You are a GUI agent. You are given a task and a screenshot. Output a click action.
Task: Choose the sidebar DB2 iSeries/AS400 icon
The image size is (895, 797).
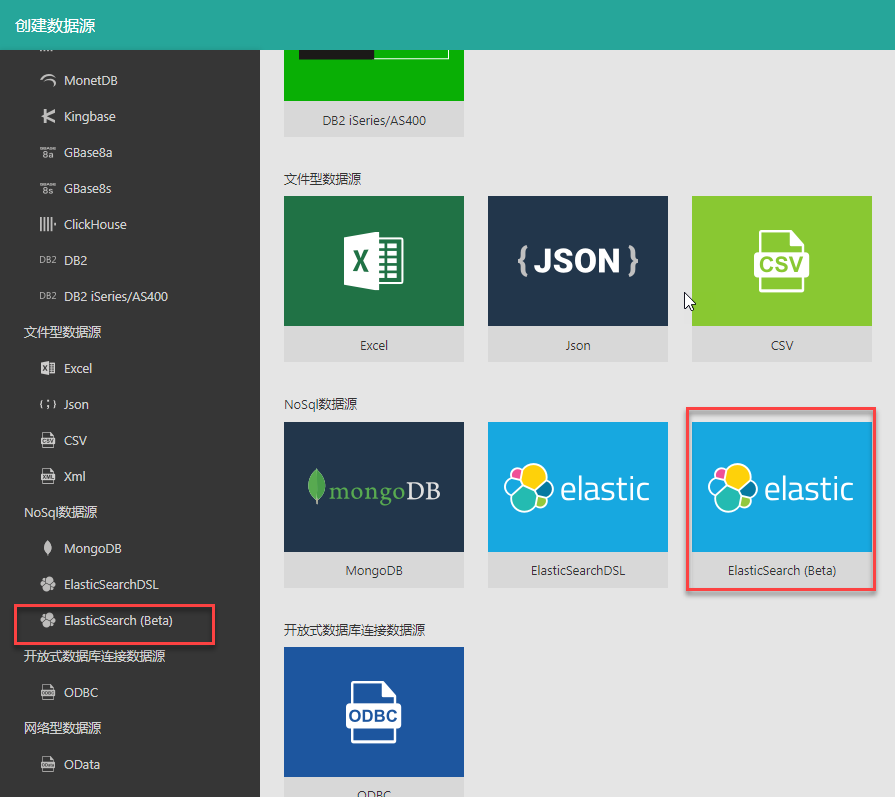pyautogui.click(x=48, y=296)
